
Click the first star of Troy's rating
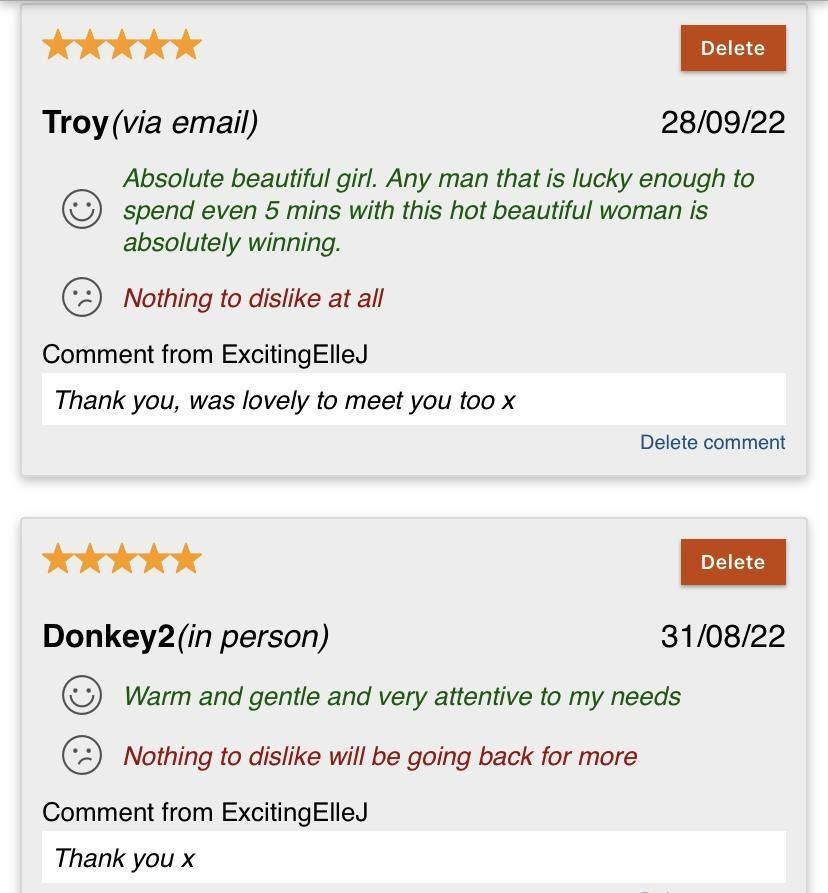(58, 45)
